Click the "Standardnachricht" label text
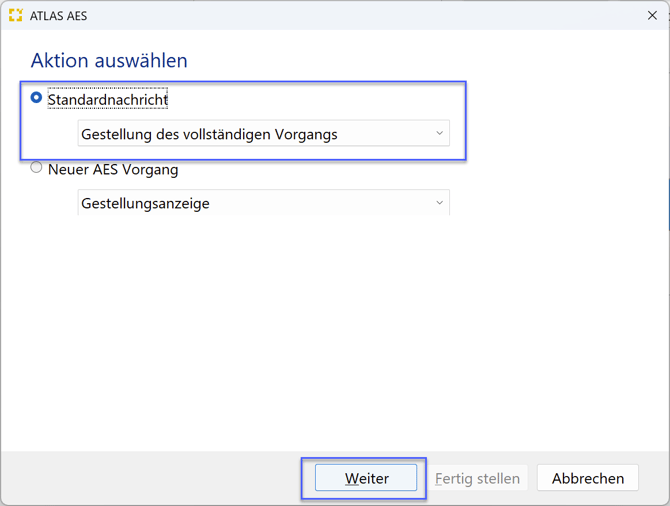This screenshot has height=506, width=670. 108,100
